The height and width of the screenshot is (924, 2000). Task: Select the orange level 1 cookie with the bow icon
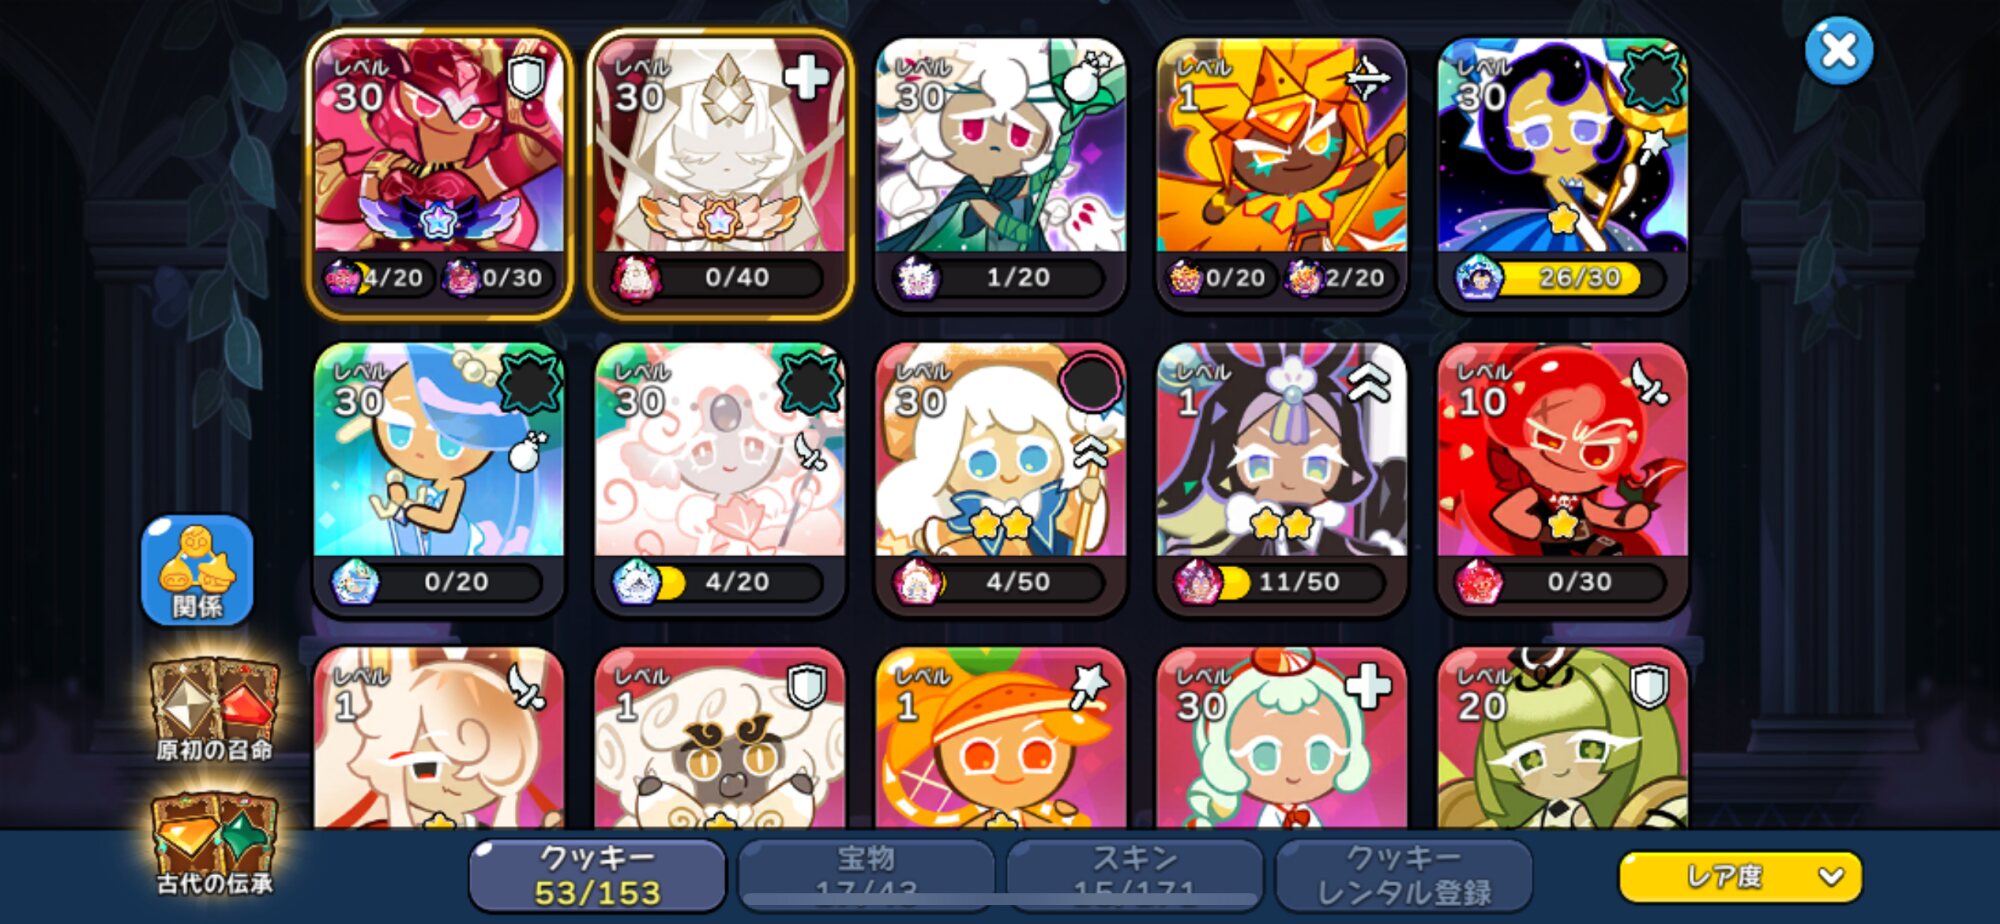(x=1281, y=173)
